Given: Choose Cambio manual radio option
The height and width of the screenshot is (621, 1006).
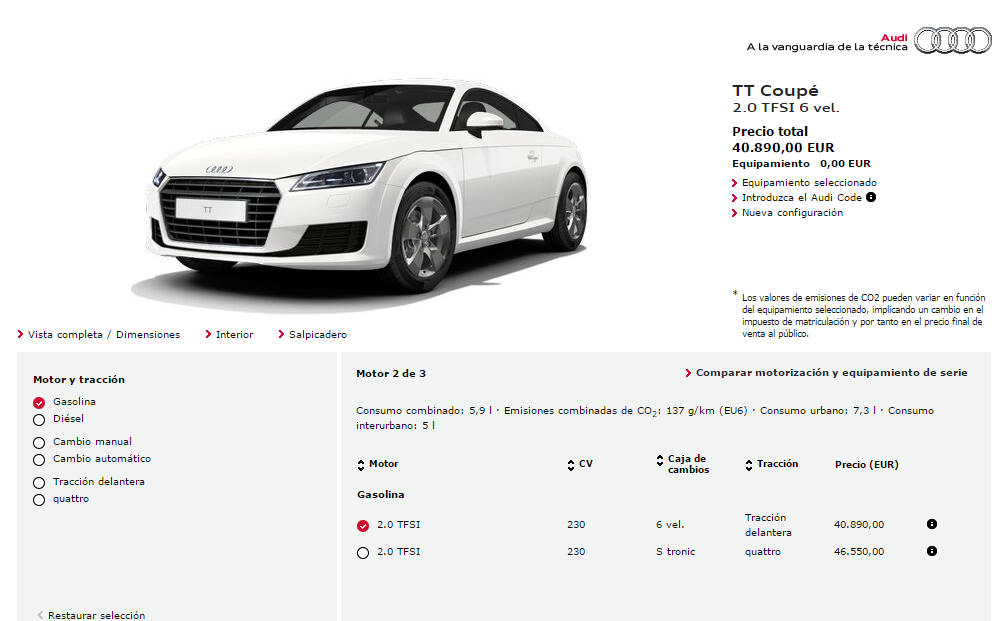Looking at the screenshot, I should pyautogui.click(x=39, y=443).
